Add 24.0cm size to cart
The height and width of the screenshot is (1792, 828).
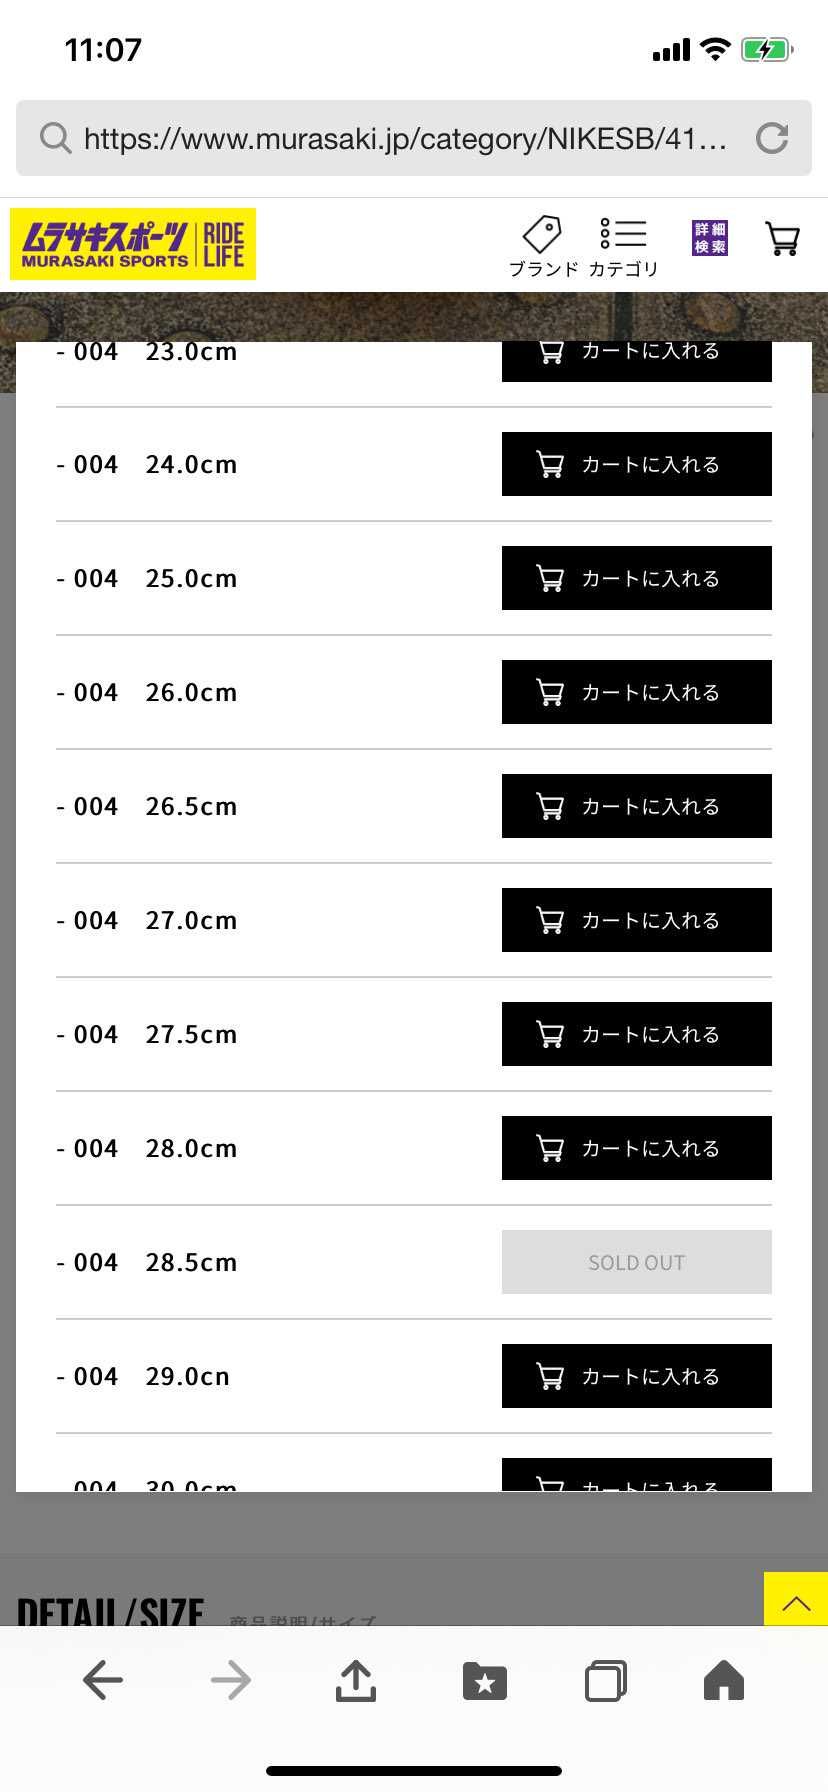coord(637,464)
